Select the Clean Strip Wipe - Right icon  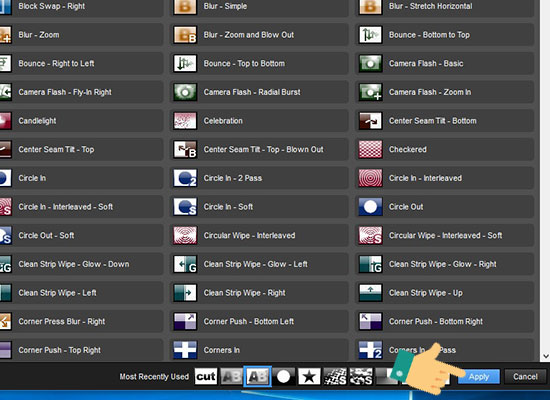(185, 293)
